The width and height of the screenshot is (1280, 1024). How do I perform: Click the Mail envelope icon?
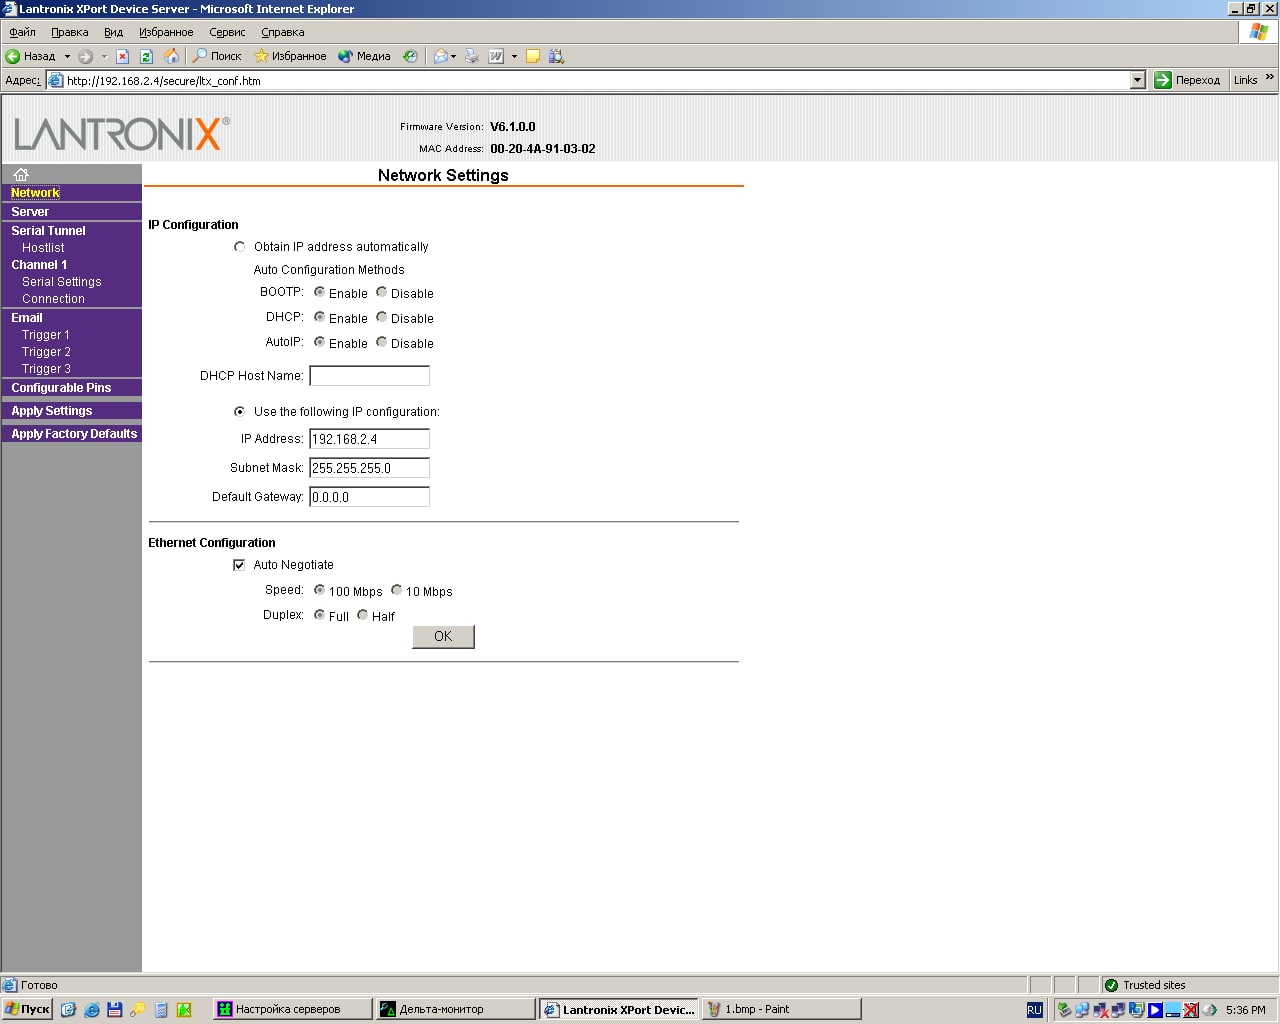click(440, 56)
